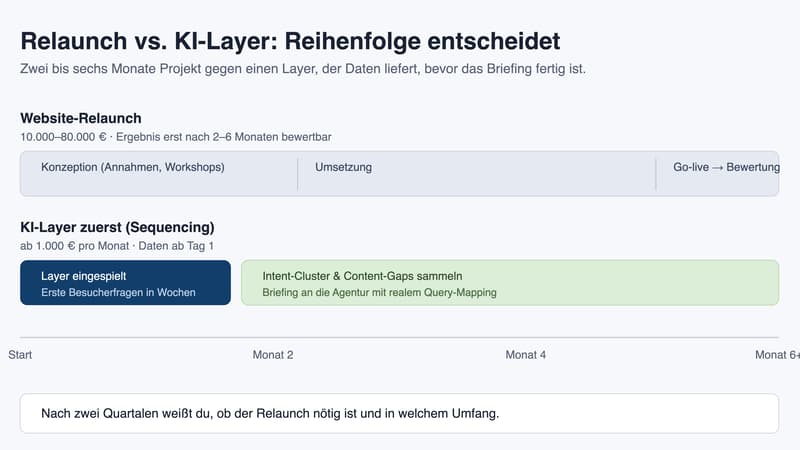Click the '10.000–80.000 €' cost line

[x=176, y=137]
